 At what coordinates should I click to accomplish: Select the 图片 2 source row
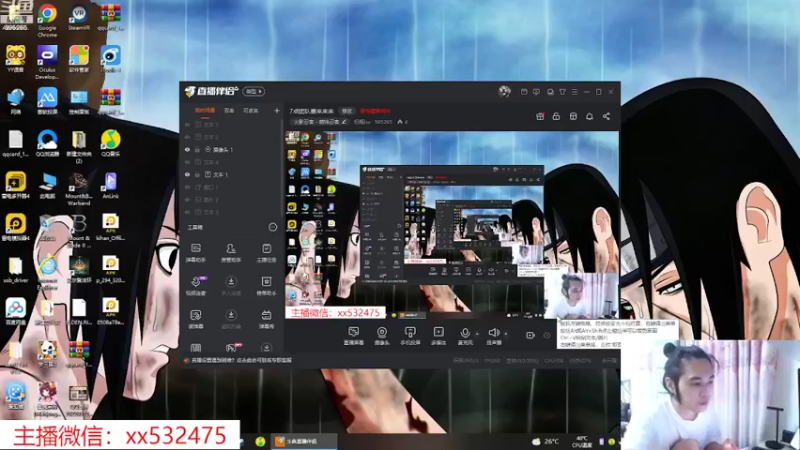[232, 199]
